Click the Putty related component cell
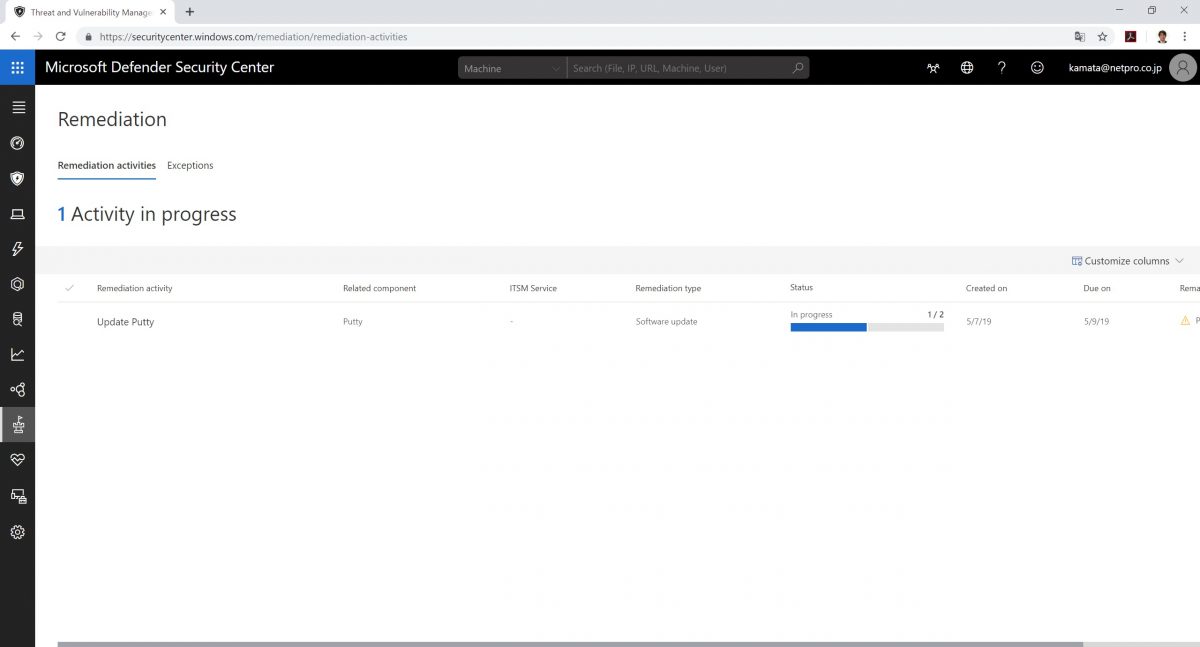 tap(352, 322)
